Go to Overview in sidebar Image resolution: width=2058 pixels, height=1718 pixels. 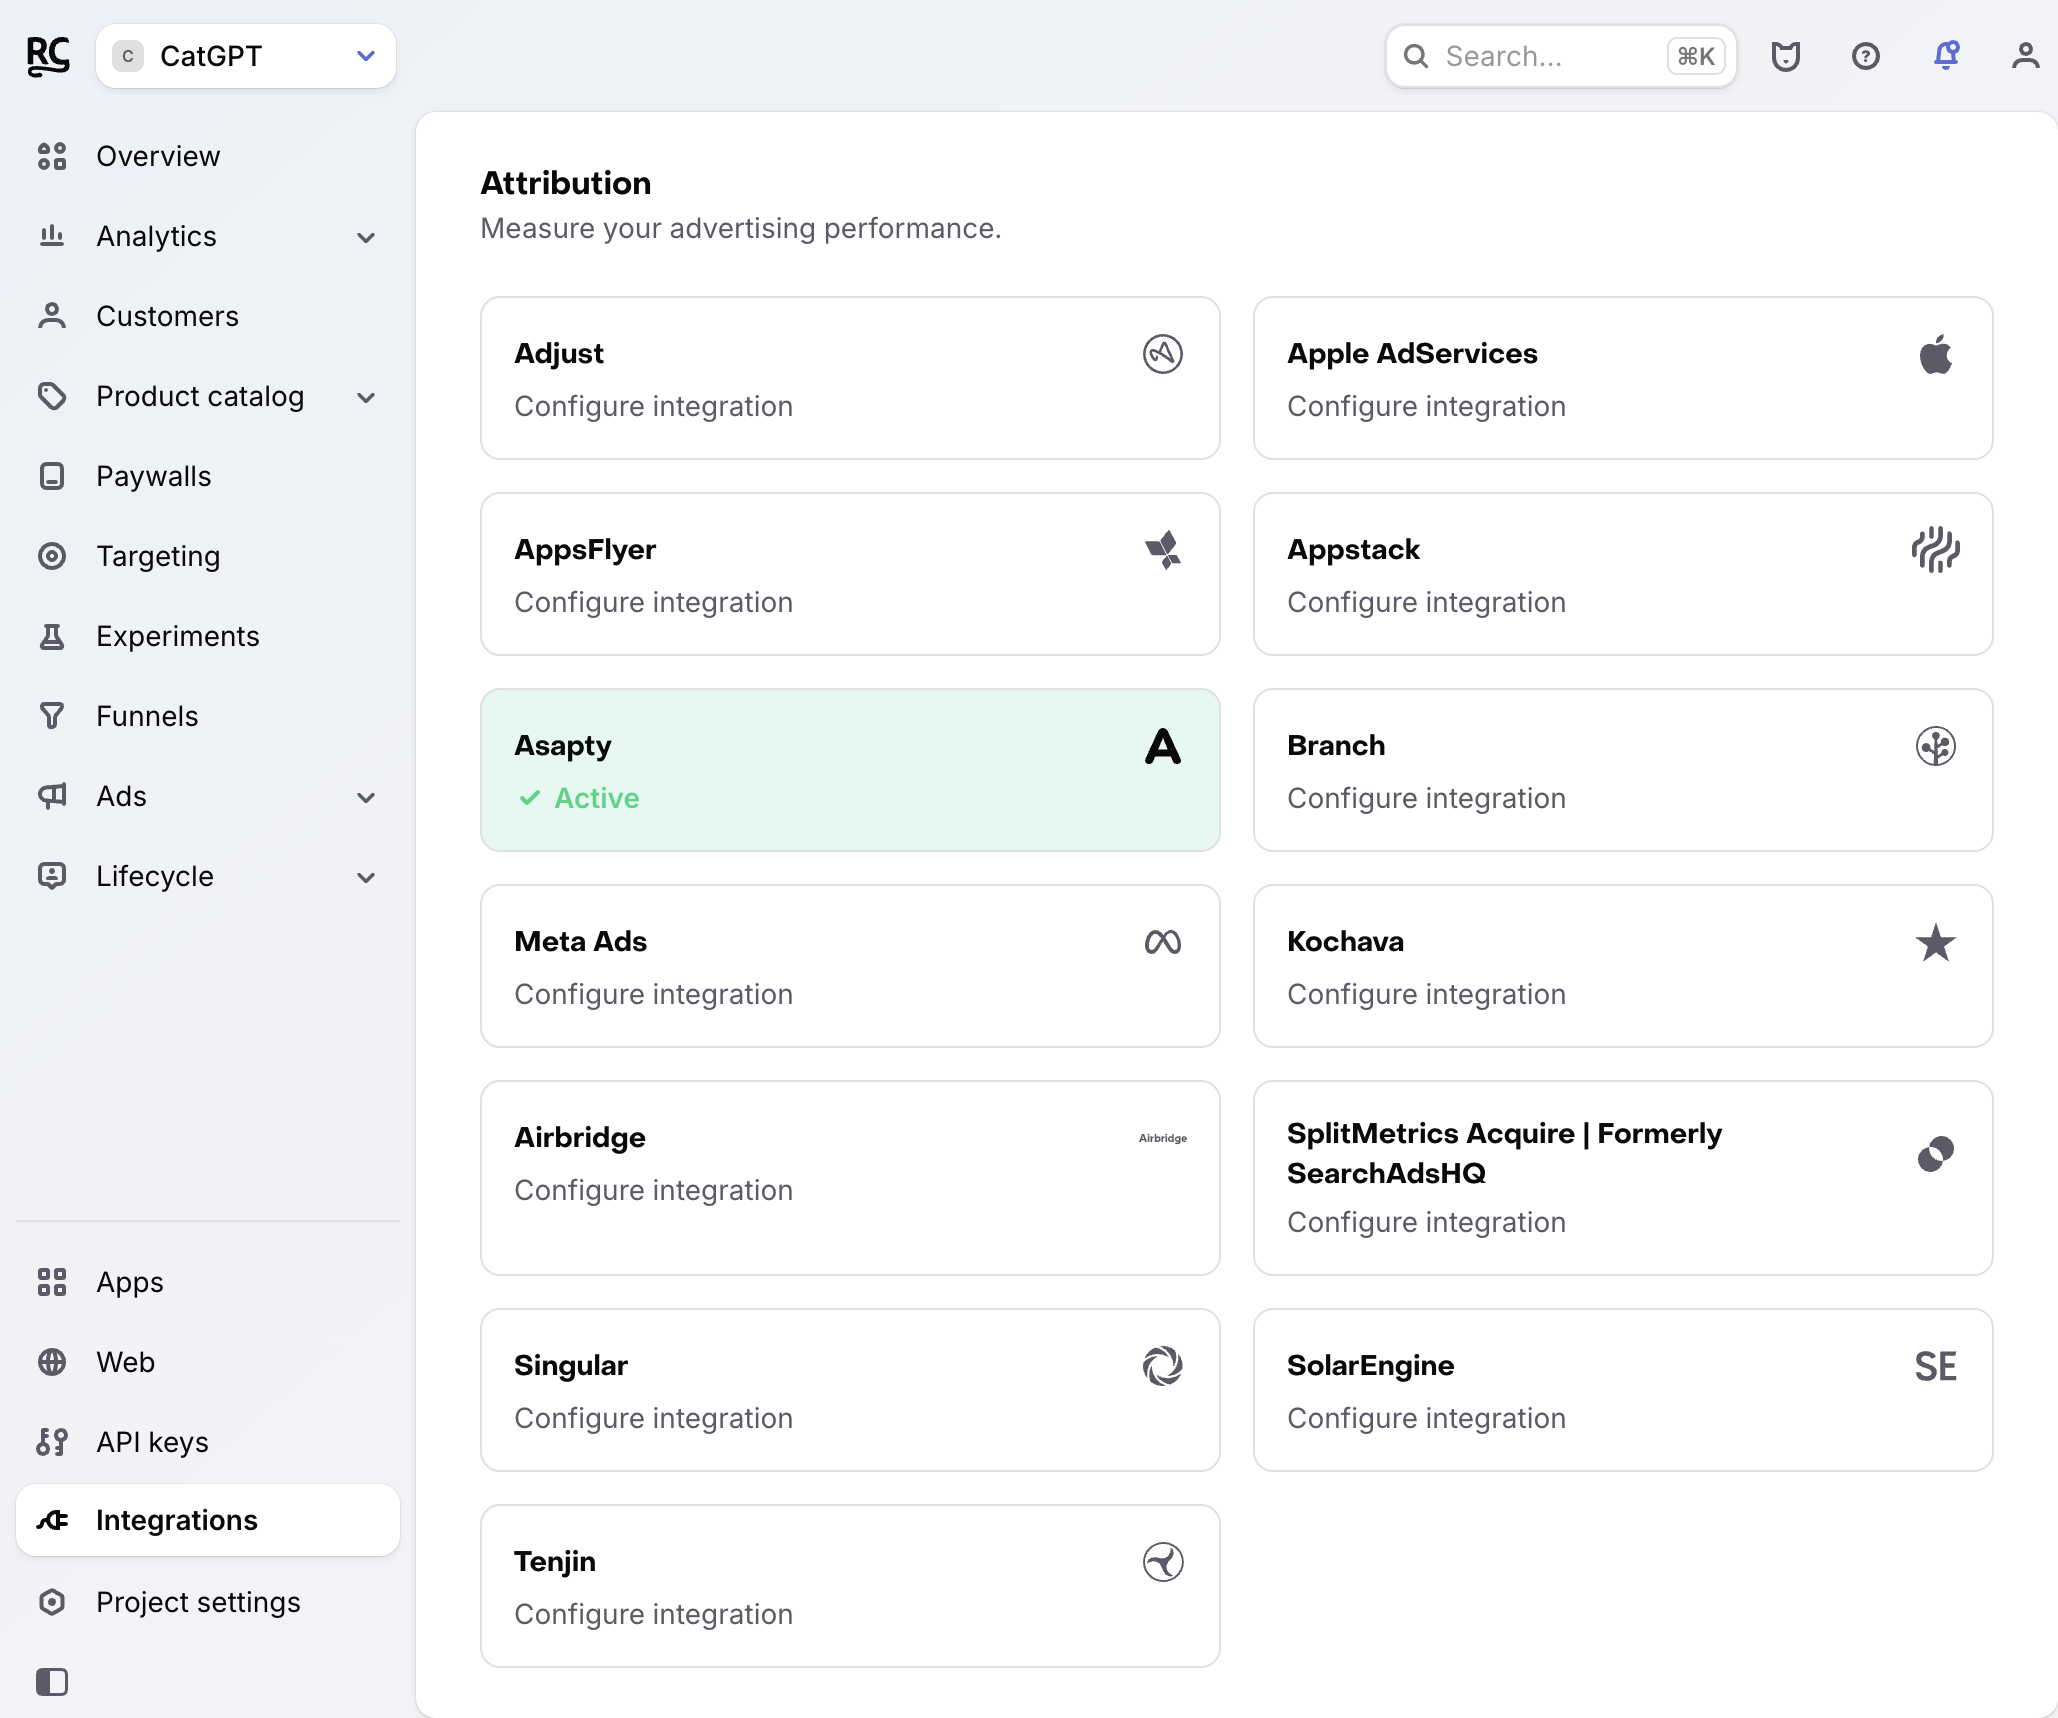coord(208,156)
